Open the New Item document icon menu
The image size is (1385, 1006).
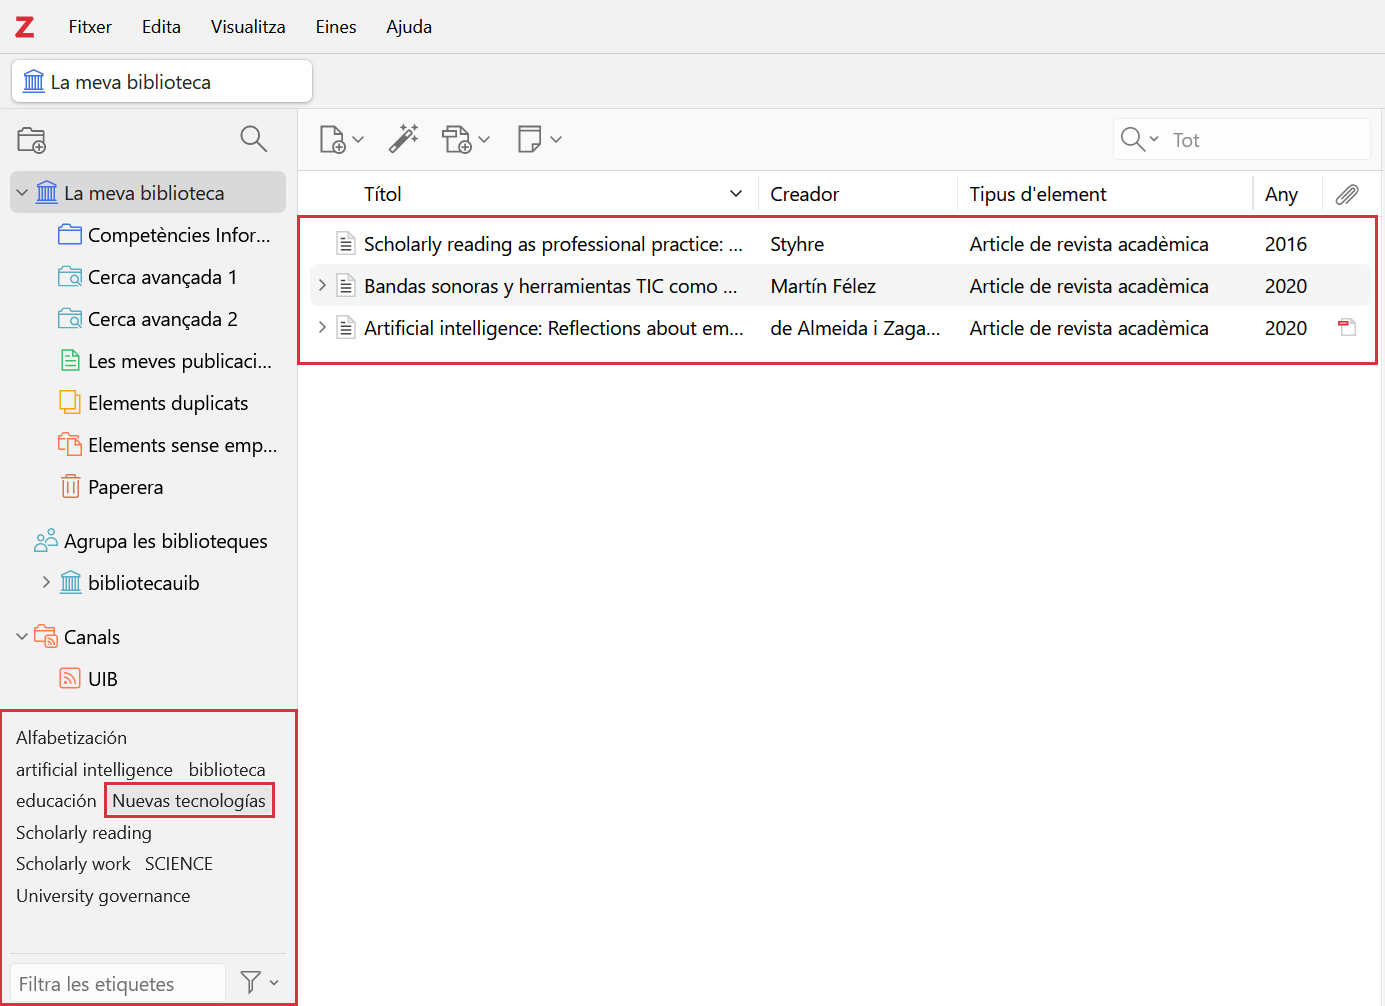332,139
